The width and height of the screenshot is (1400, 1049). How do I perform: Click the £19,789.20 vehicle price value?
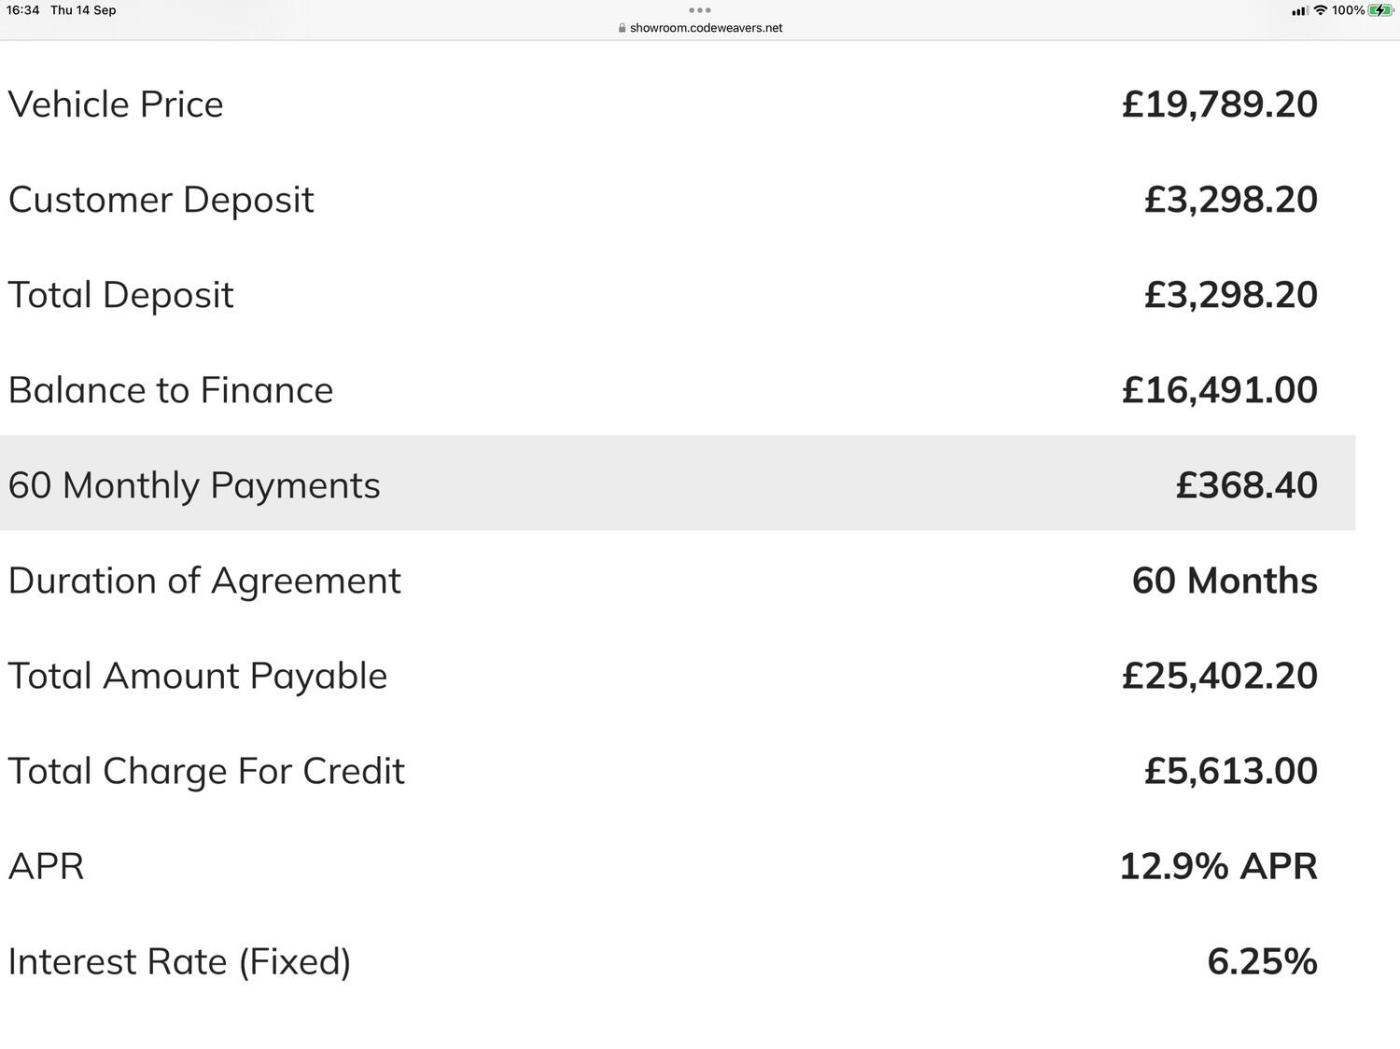pos(1219,104)
